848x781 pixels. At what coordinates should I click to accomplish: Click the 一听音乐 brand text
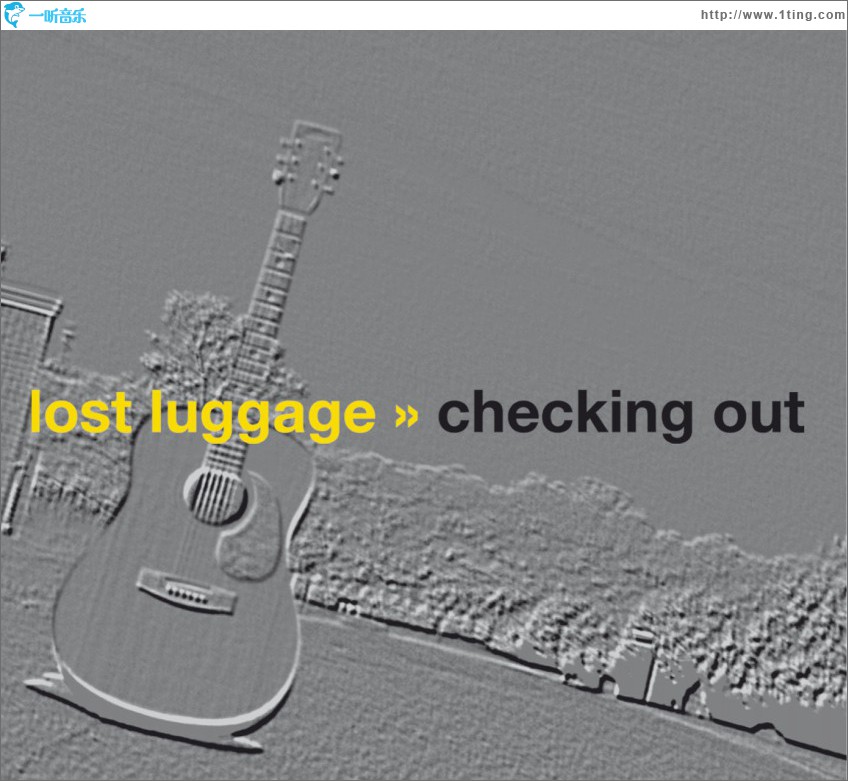[x=57, y=16]
